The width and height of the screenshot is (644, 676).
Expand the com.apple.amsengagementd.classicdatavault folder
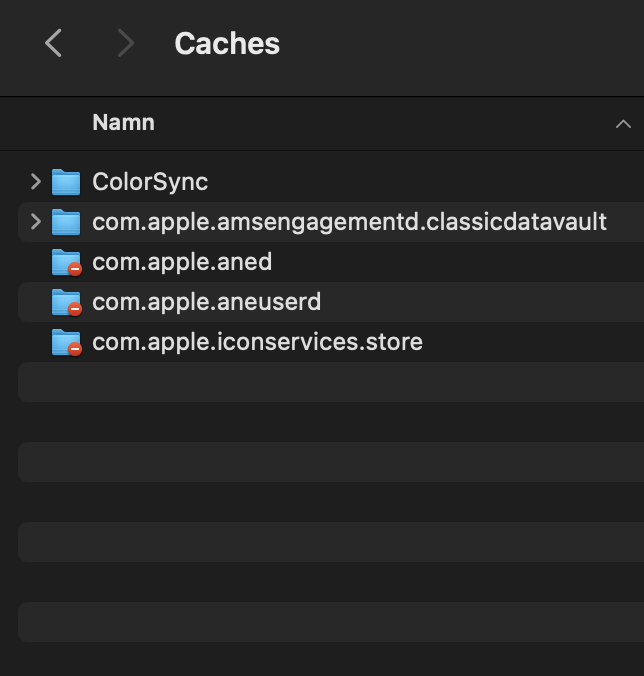[x=36, y=222]
